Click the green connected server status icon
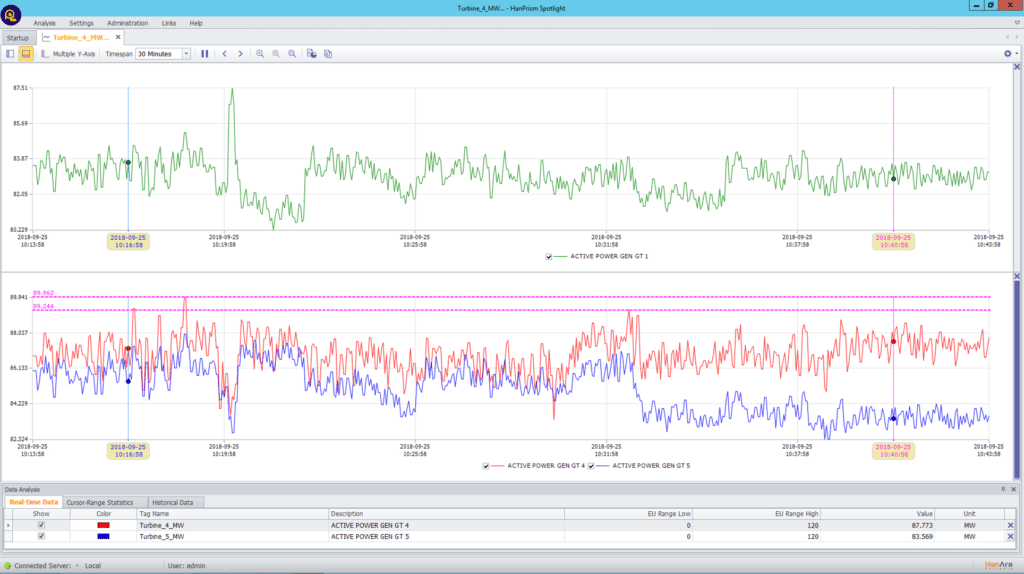The width and height of the screenshot is (1024, 574). point(7,566)
